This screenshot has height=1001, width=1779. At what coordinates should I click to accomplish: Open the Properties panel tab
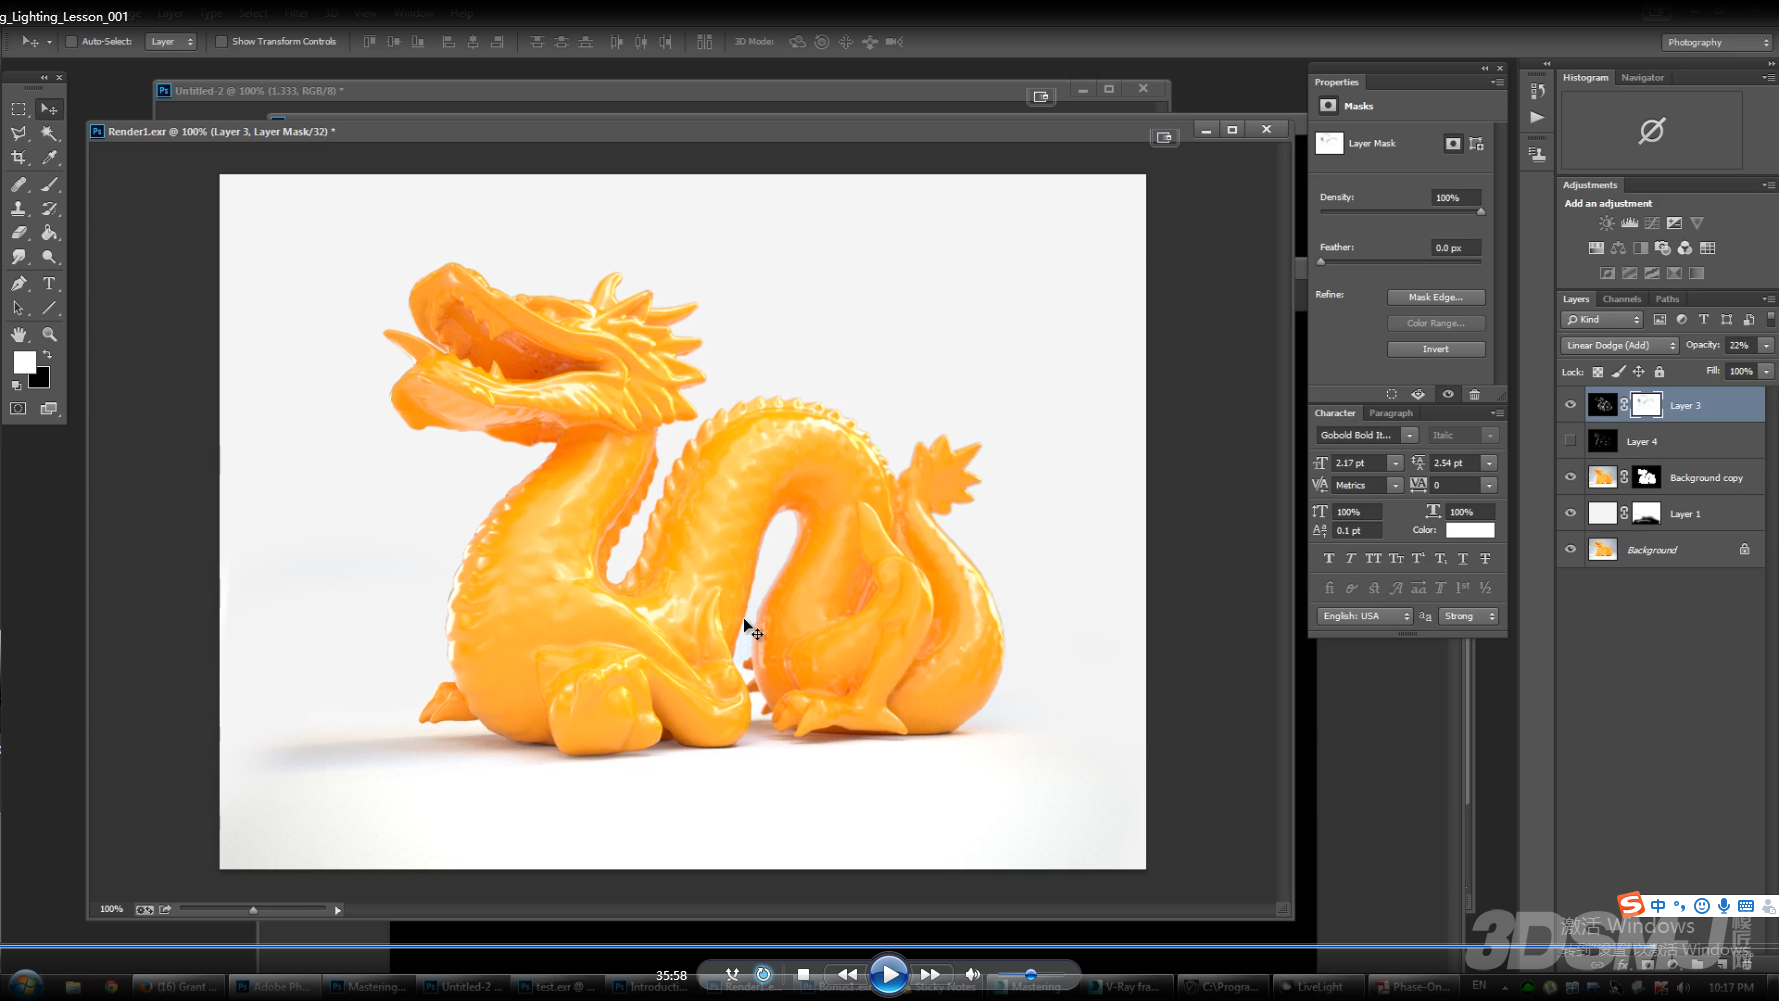[x=1336, y=83]
